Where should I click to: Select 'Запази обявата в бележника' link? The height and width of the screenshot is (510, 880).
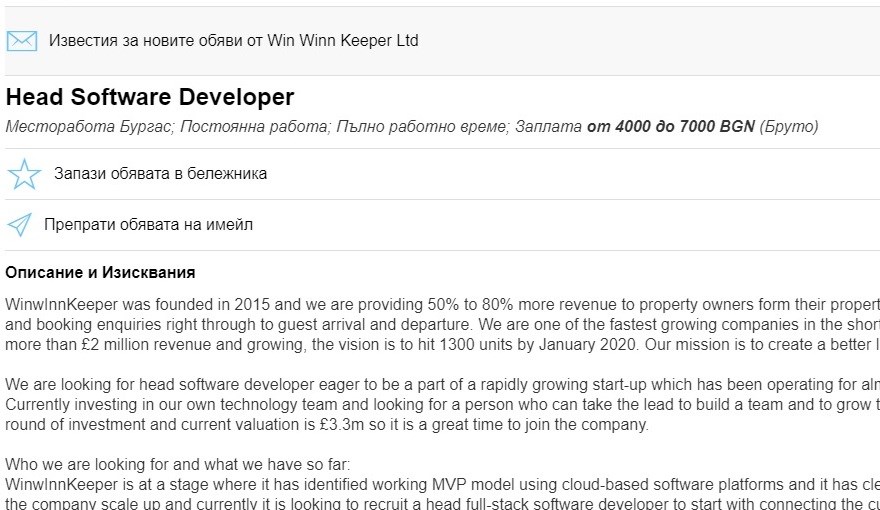[x=160, y=174]
